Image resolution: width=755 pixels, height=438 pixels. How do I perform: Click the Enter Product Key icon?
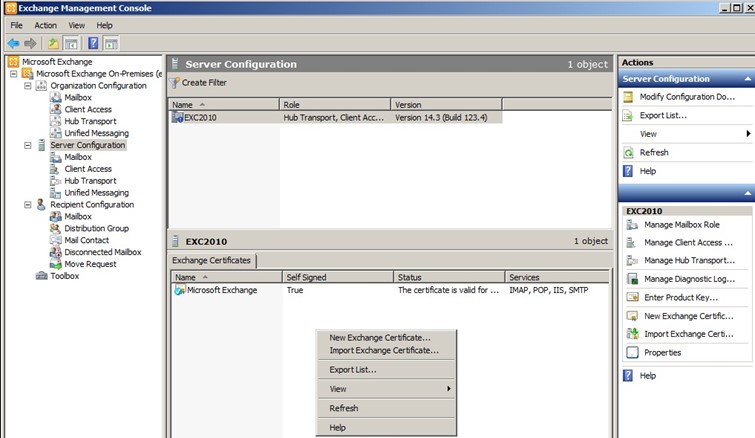pos(632,297)
